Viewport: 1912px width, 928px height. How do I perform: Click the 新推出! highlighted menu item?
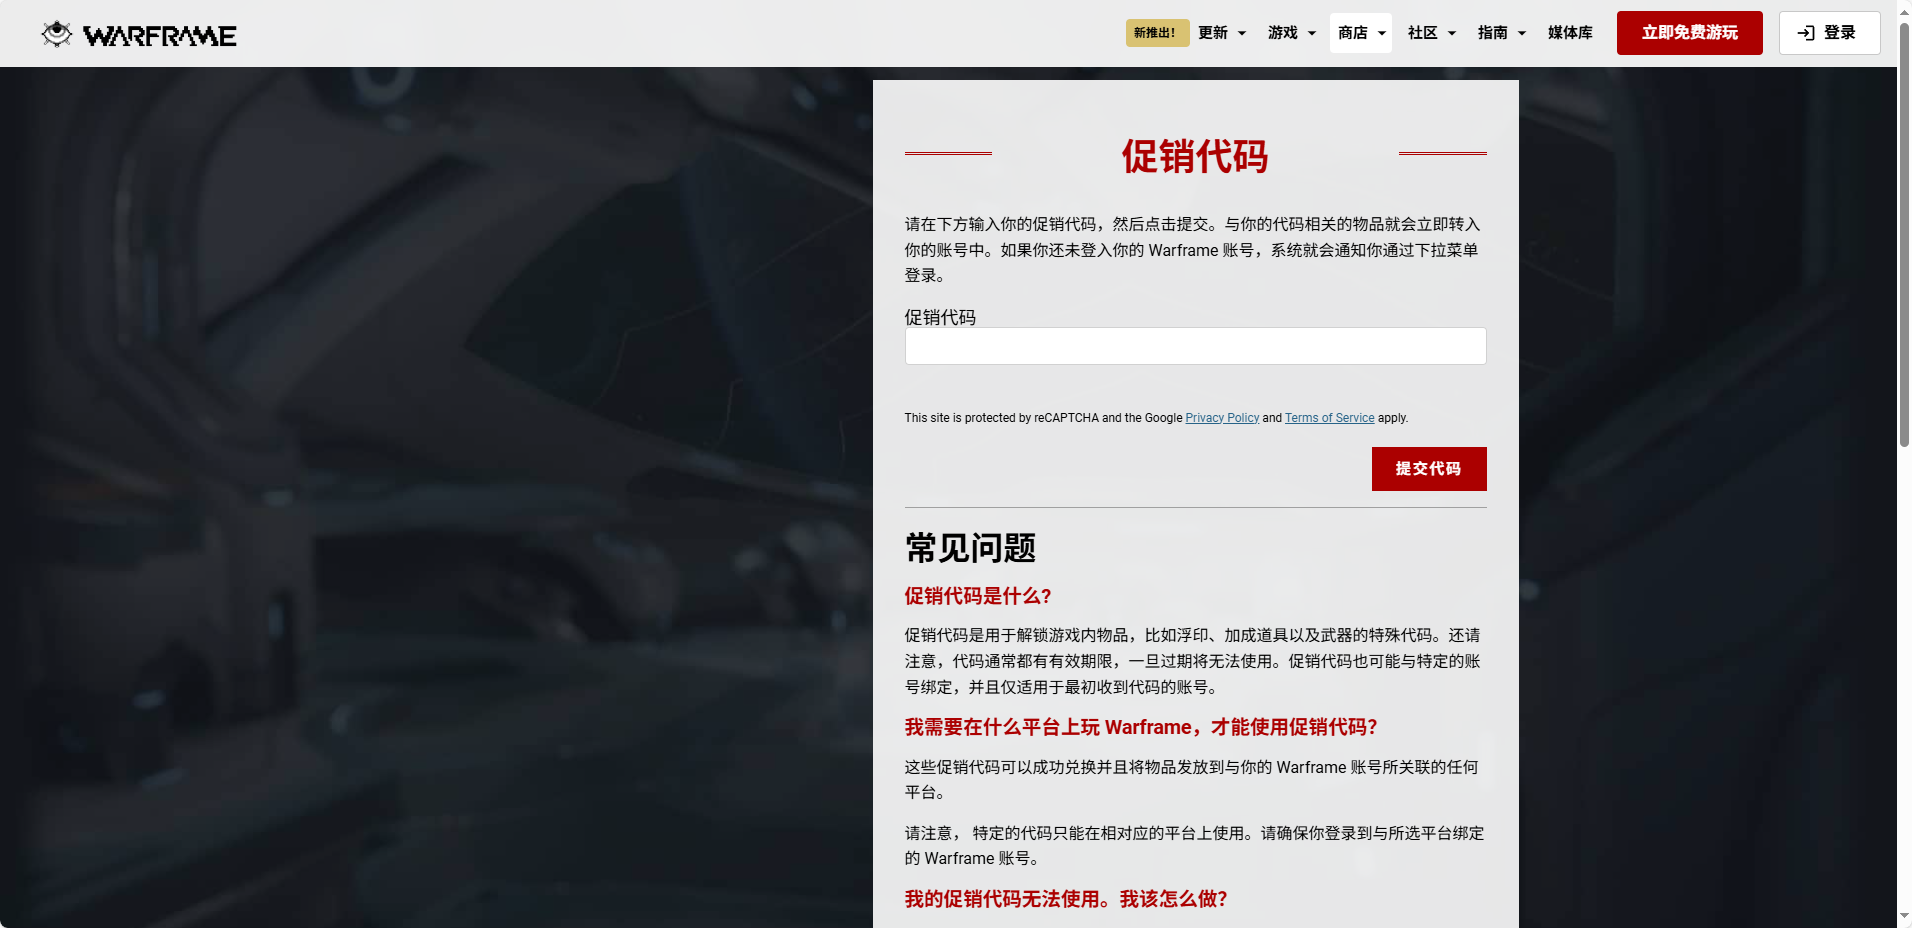click(x=1156, y=32)
